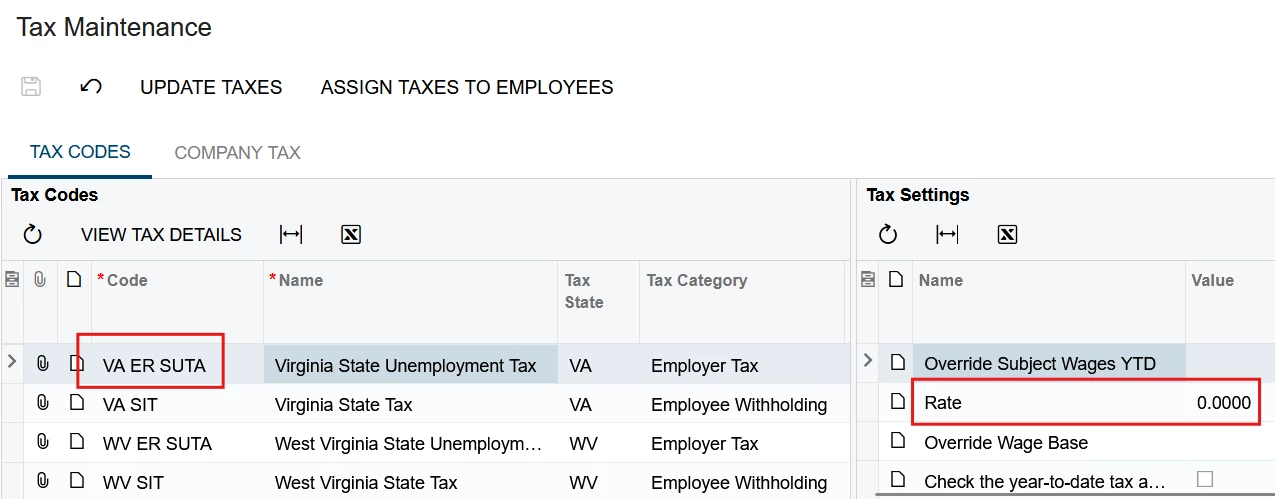Click the Undo arrow icon
Screen dimensions: 1275x499
pos(91,87)
